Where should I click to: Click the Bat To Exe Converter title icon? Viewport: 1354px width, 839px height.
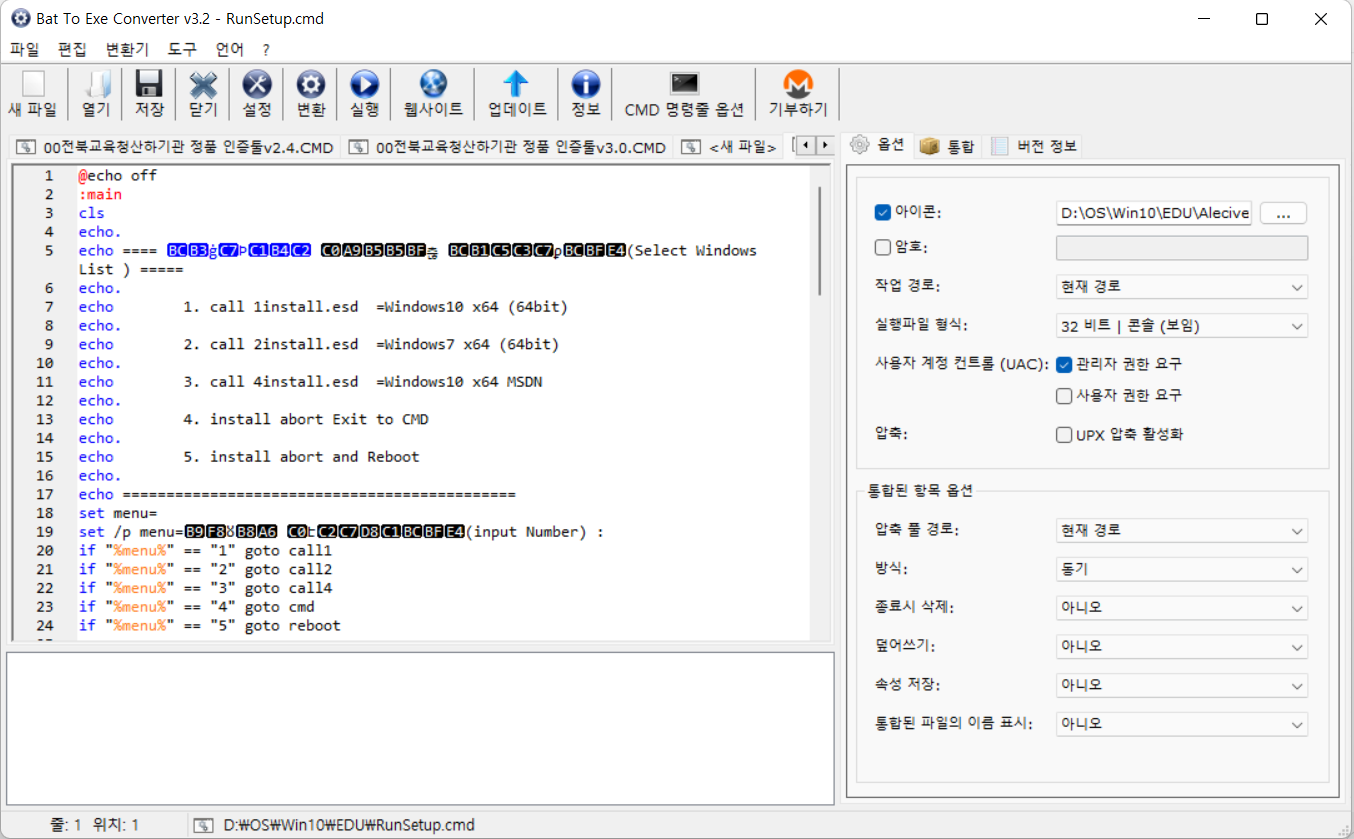pos(19,19)
